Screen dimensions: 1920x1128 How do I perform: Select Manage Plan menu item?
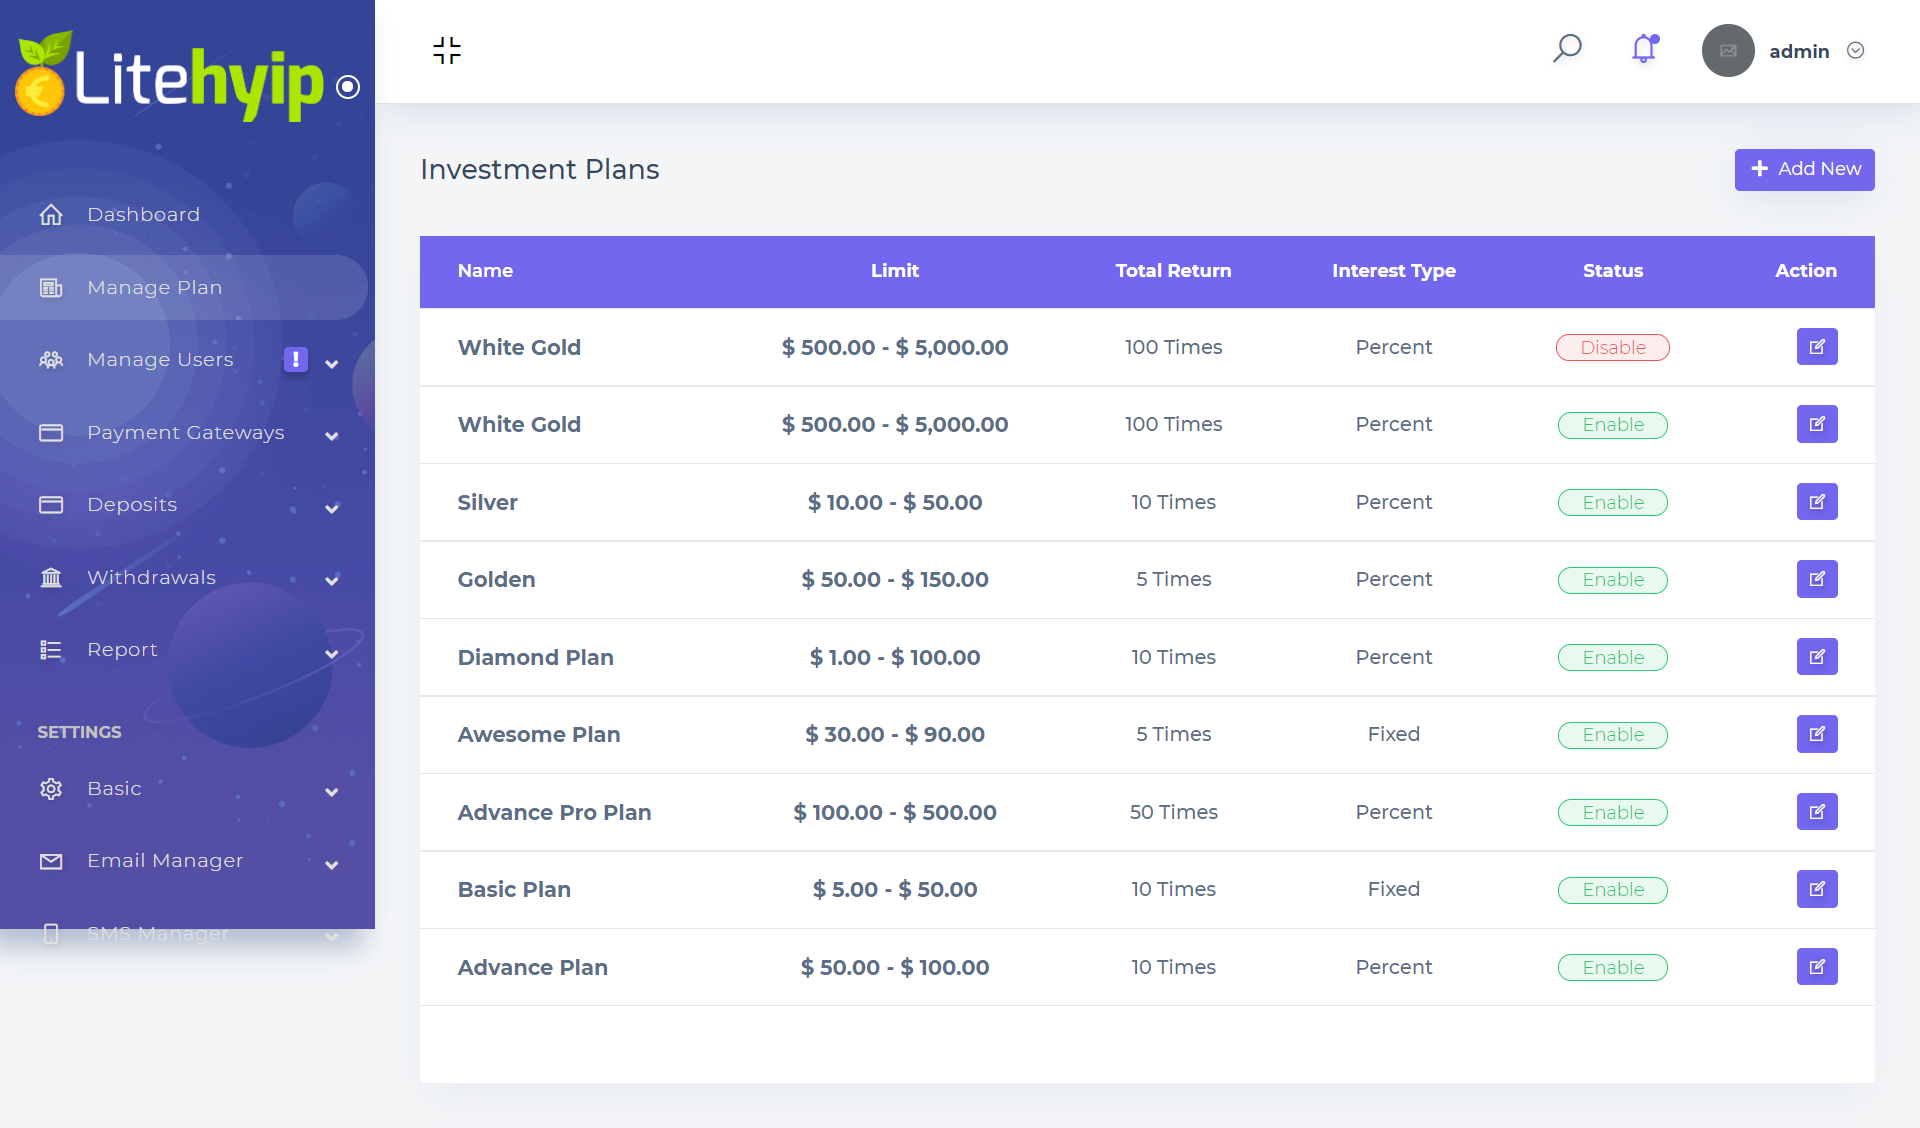click(154, 287)
